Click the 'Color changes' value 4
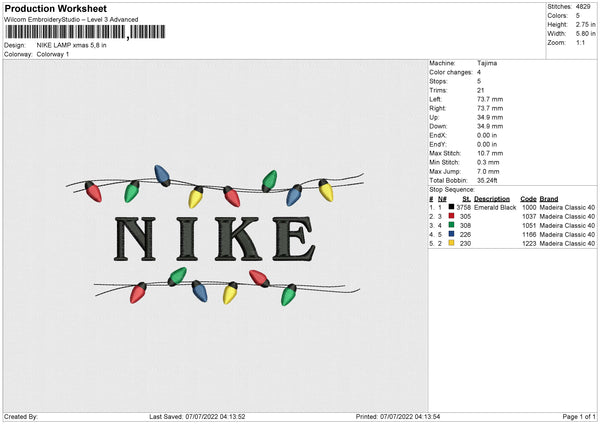The height and width of the screenshot is (424, 600). coord(479,72)
